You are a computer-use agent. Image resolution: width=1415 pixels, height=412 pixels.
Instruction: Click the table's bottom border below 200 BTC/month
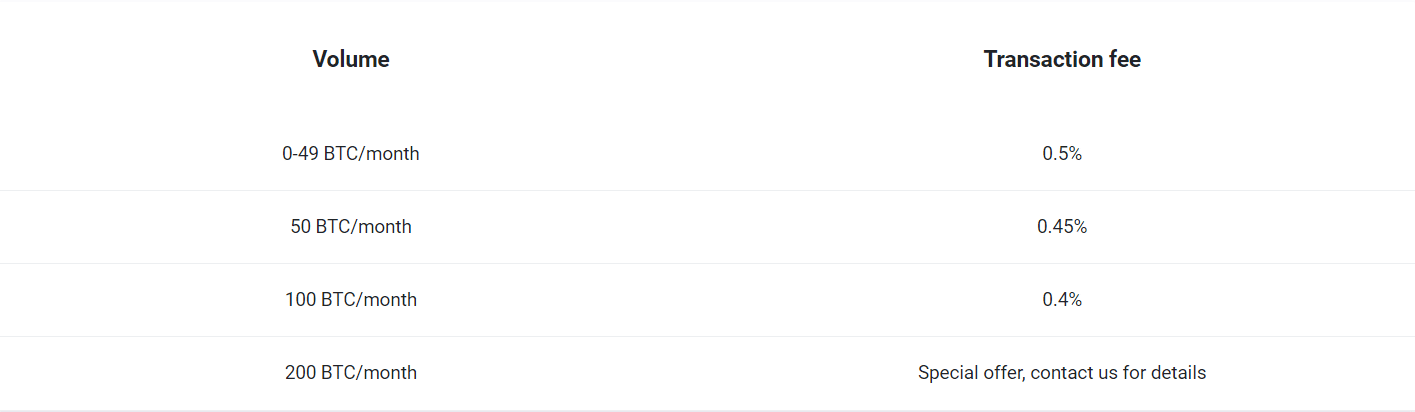pyautogui.click(x=707, y=410)
